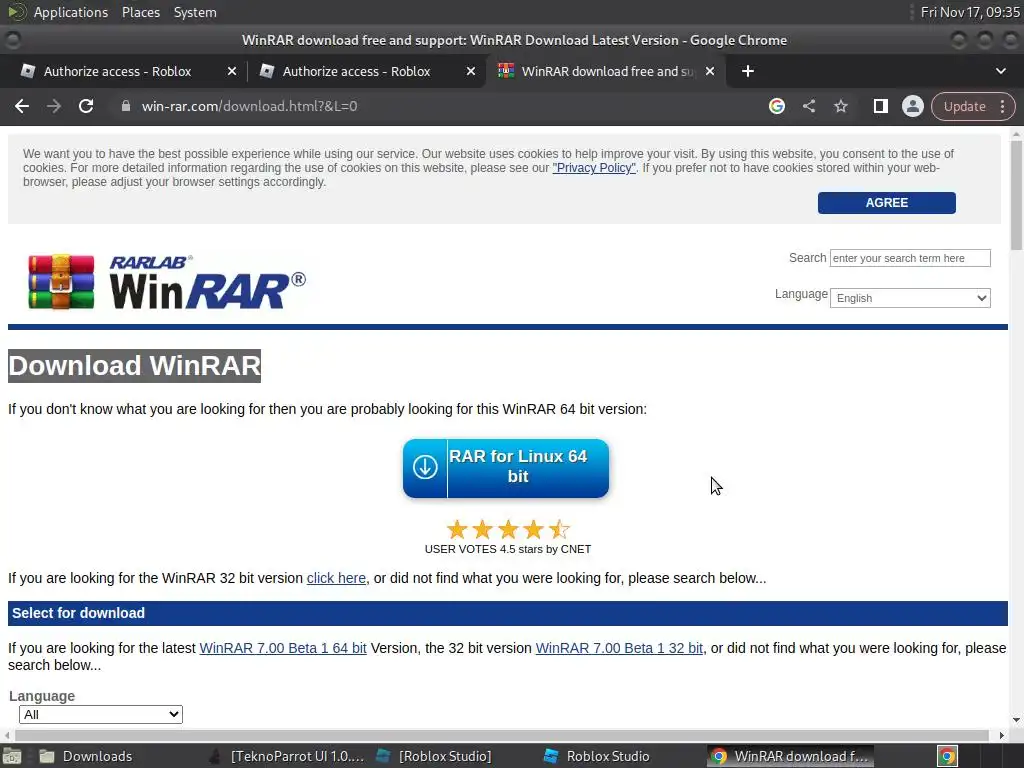
Task: Click the star rating graphic
Action: coord(507,529)
